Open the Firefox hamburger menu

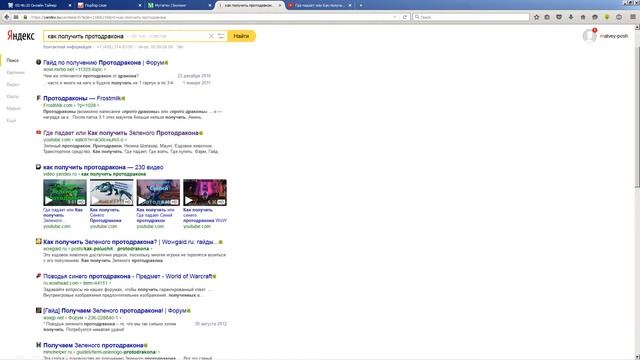[x=633, y=17]
